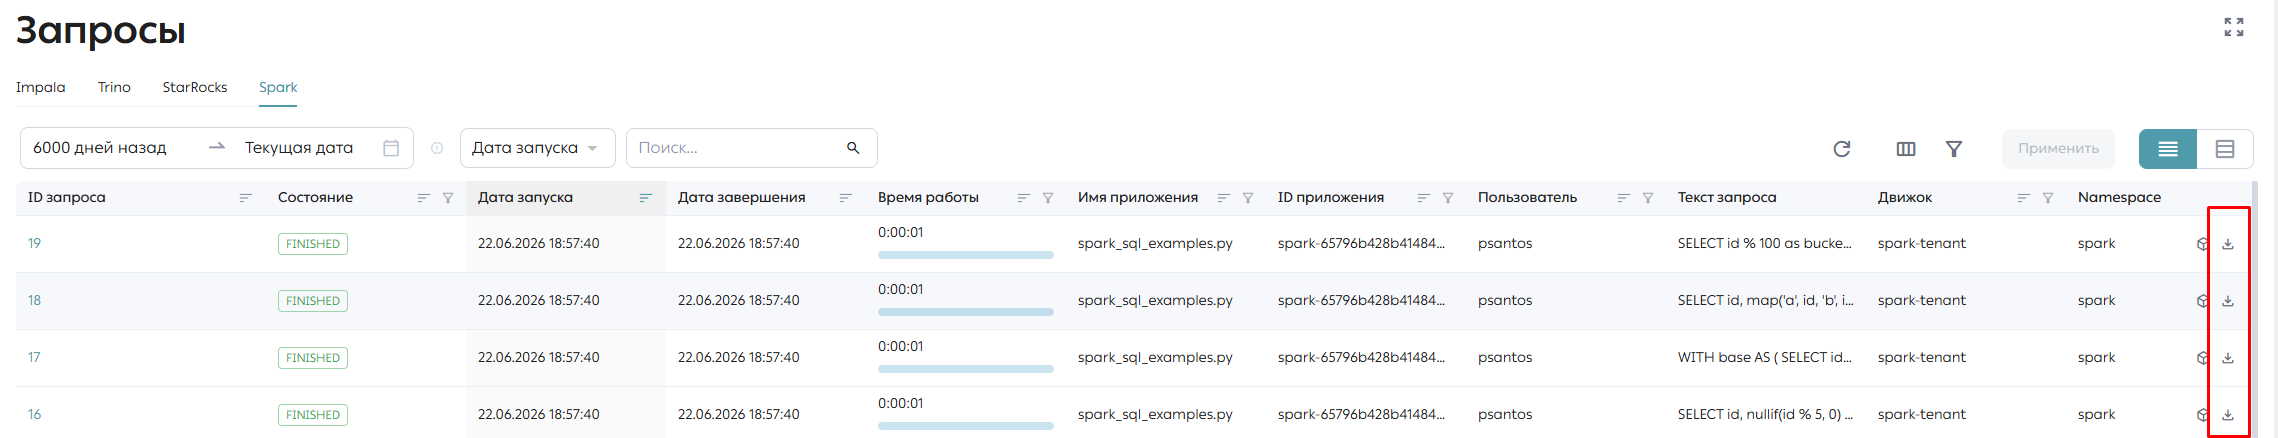Click the start date '6000 дней назад' field

tap(100, 148)
